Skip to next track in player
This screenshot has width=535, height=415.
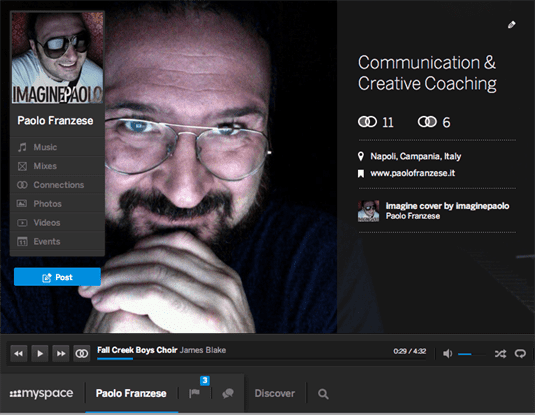pyautogui.click(x=61, y=353)
